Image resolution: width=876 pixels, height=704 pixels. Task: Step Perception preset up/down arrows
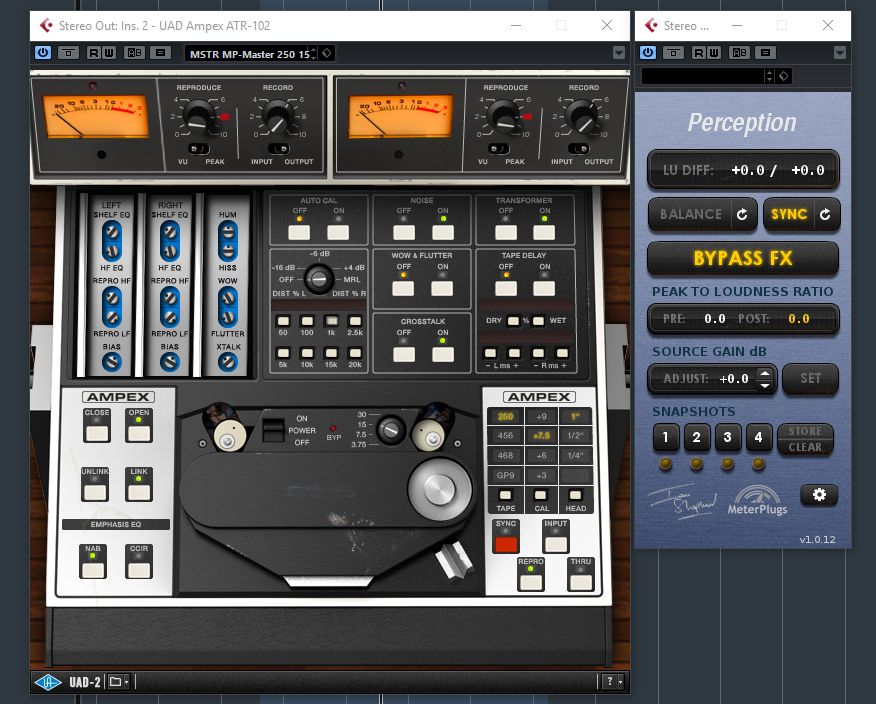coord(770,76)
